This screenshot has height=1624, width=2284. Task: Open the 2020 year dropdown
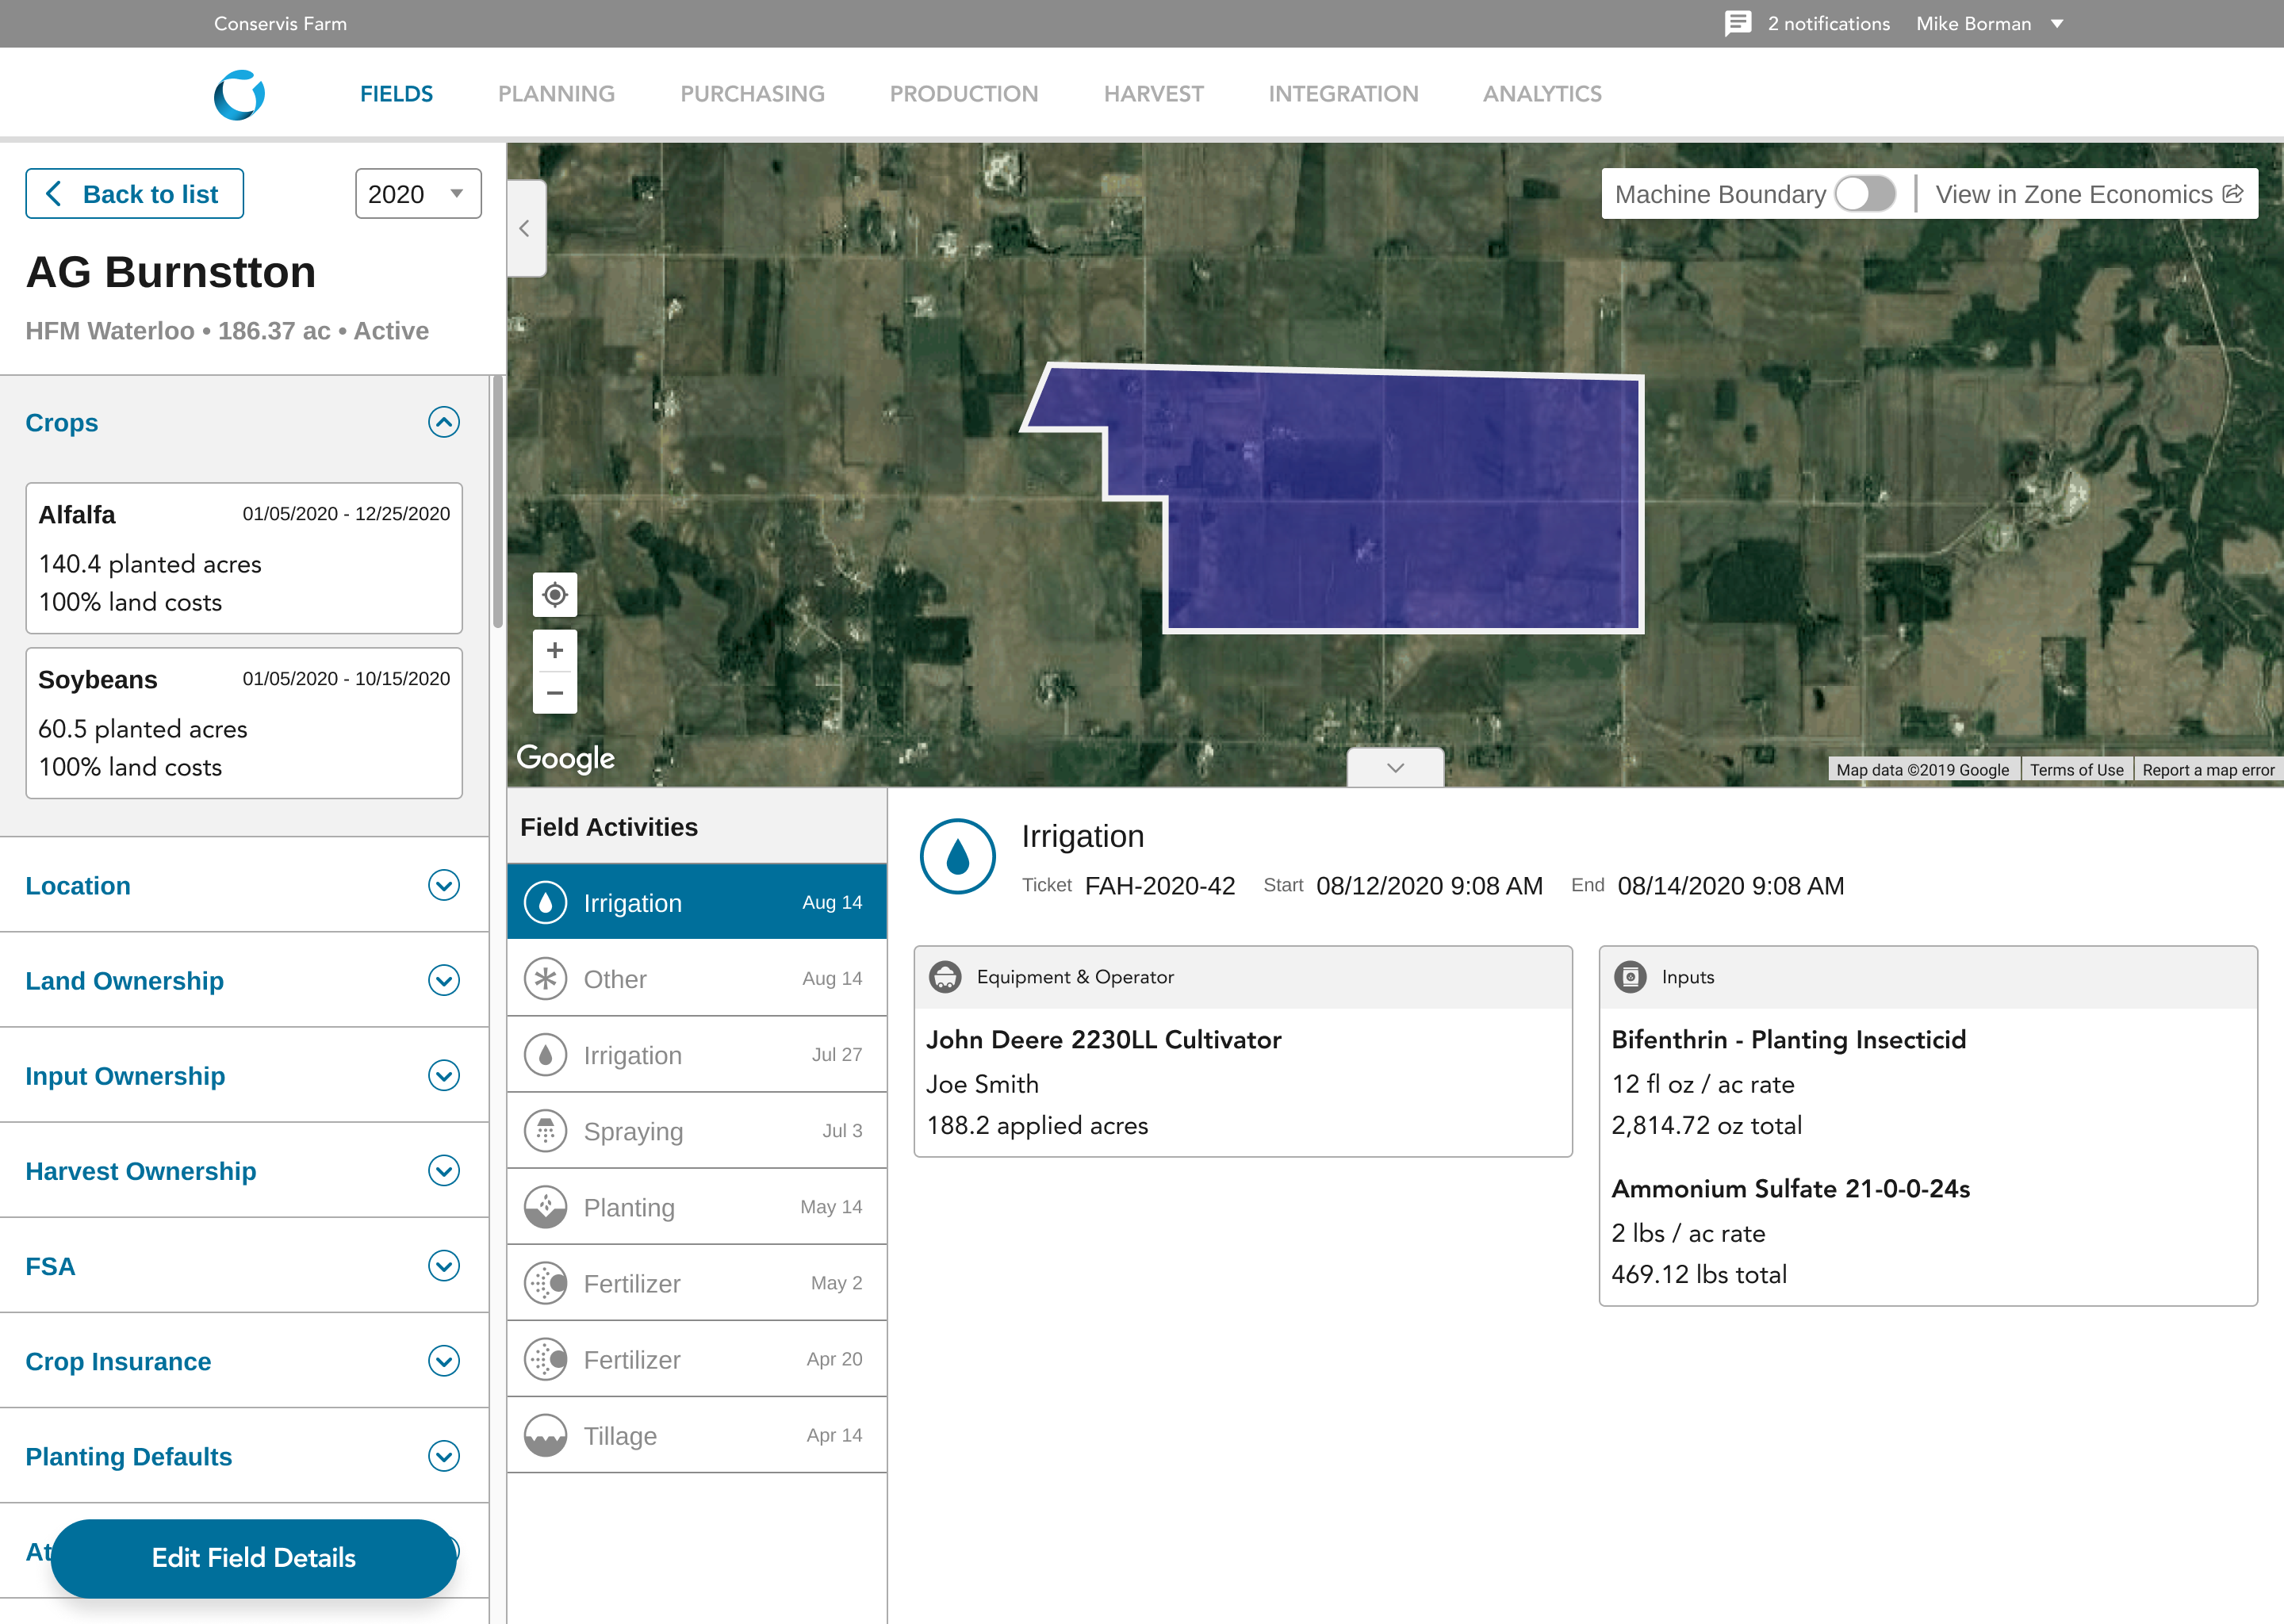(418, 193)
